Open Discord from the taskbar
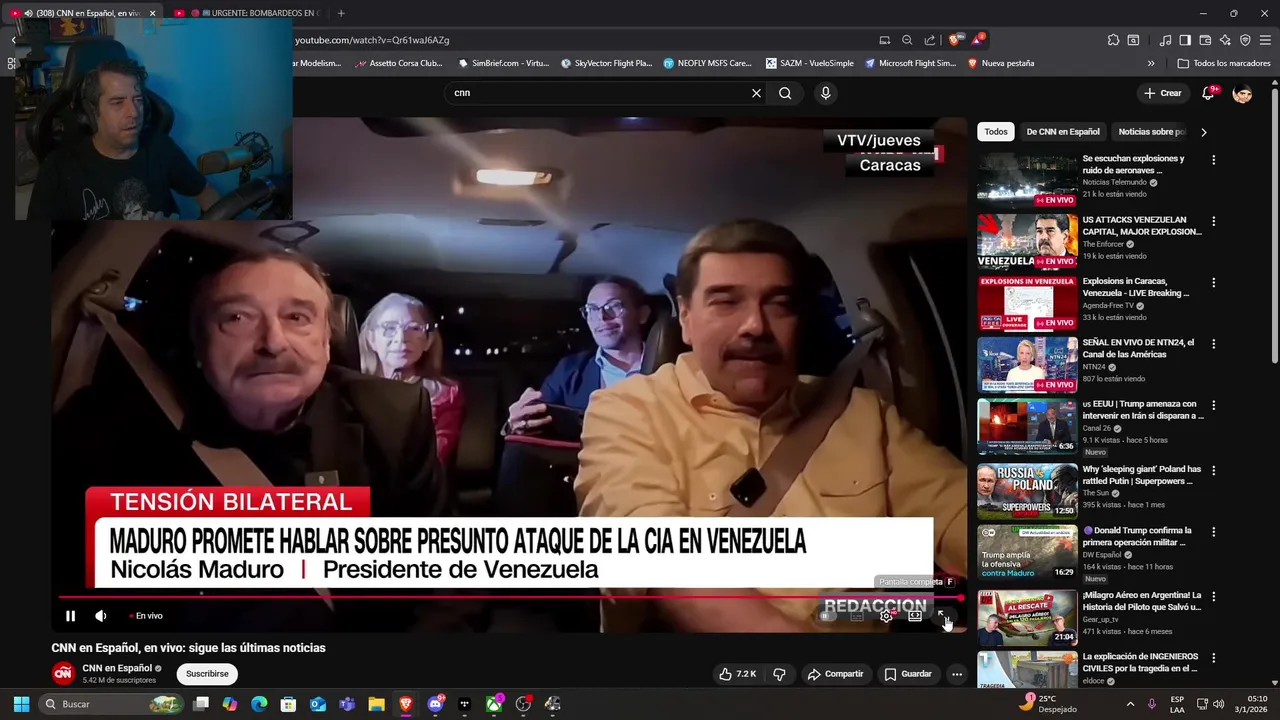This screenshot has width=1280, height=720. (435, 704)
